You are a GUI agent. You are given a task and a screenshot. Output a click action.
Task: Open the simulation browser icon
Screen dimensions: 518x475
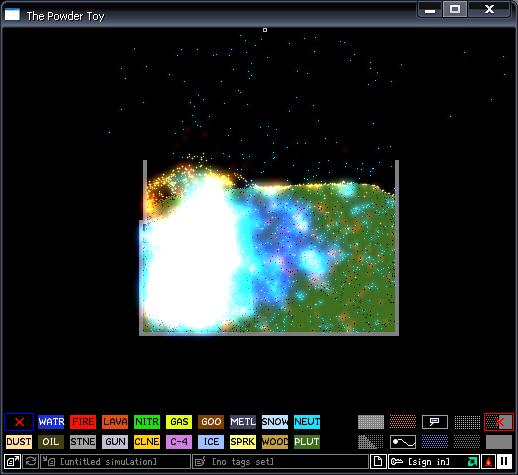pos(13,462)
